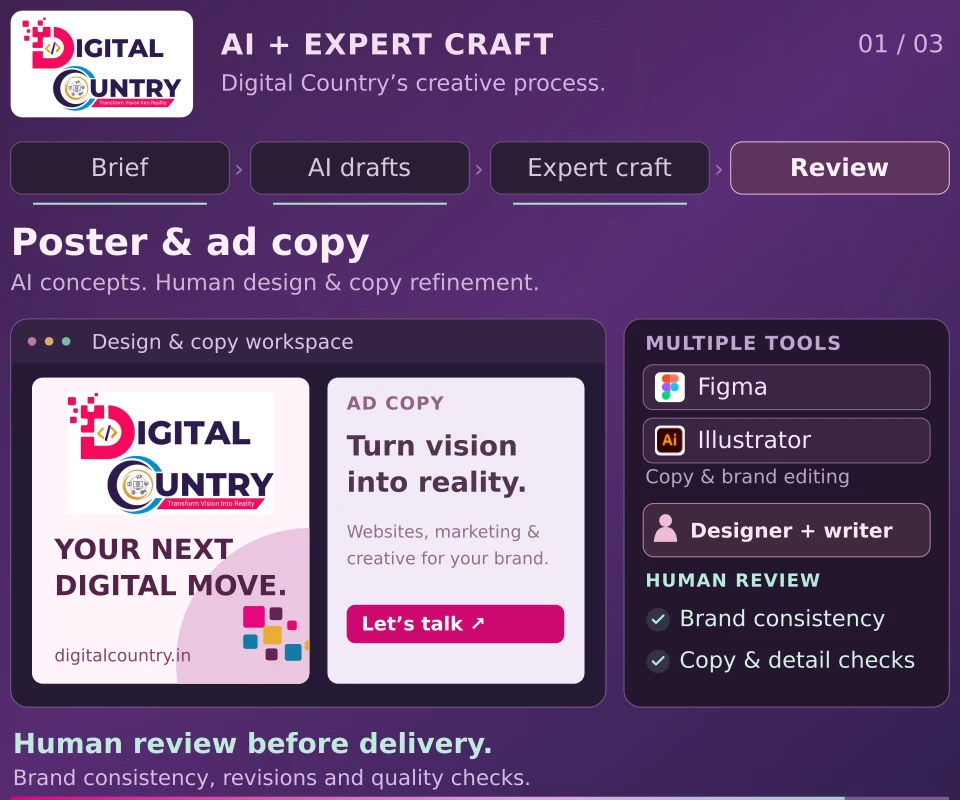This screenshot has height=800, width=960.
Task: Click the person icon beside Designer + writer
Action: [x=665, y=528]
